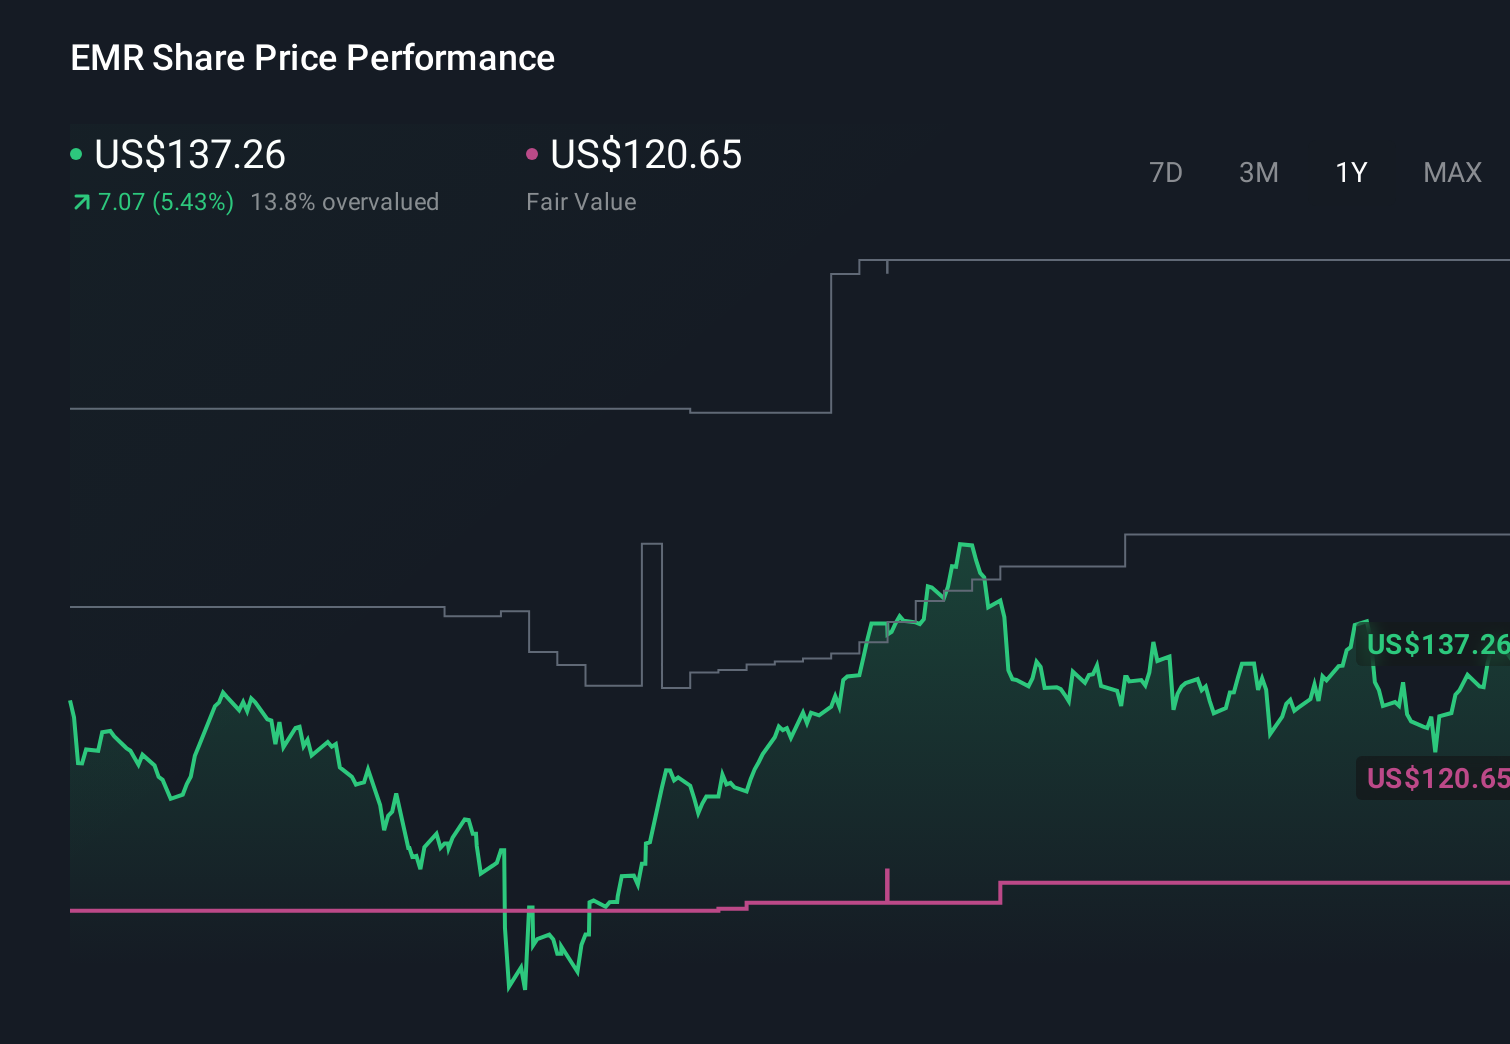Select the 1Y time range view

tap(1350, 172)
